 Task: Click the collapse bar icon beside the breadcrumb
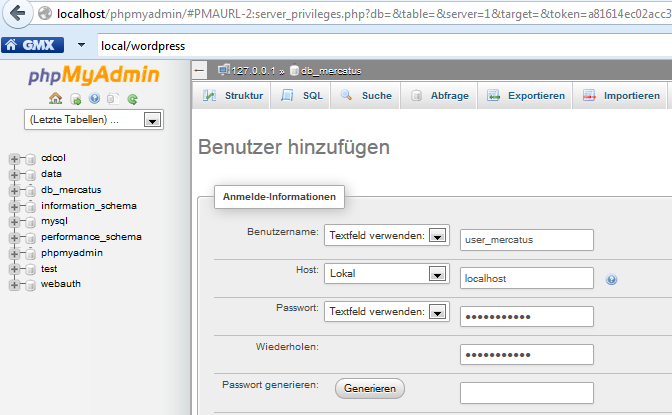click(199, 71)
